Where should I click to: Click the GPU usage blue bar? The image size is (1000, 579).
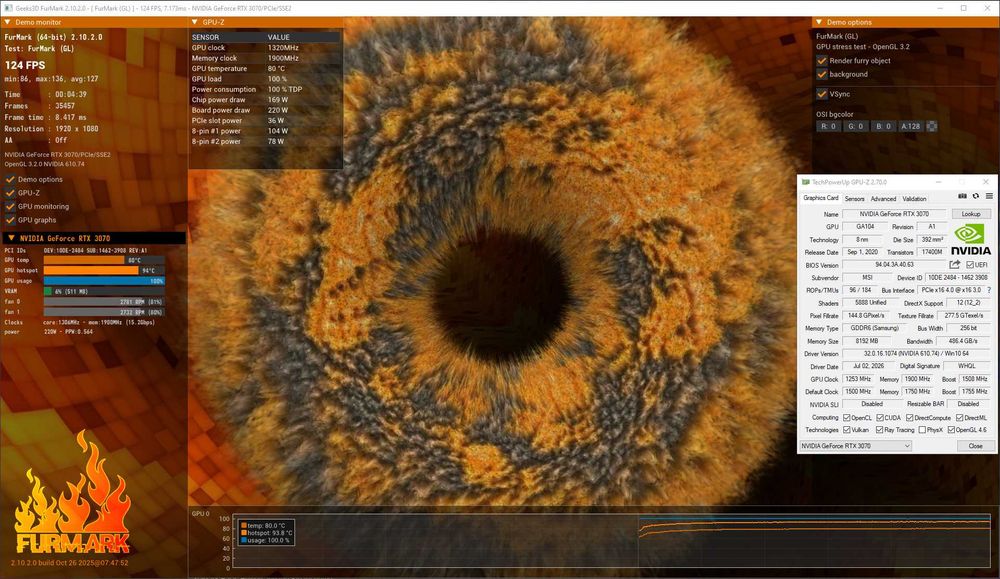point(104,281)
